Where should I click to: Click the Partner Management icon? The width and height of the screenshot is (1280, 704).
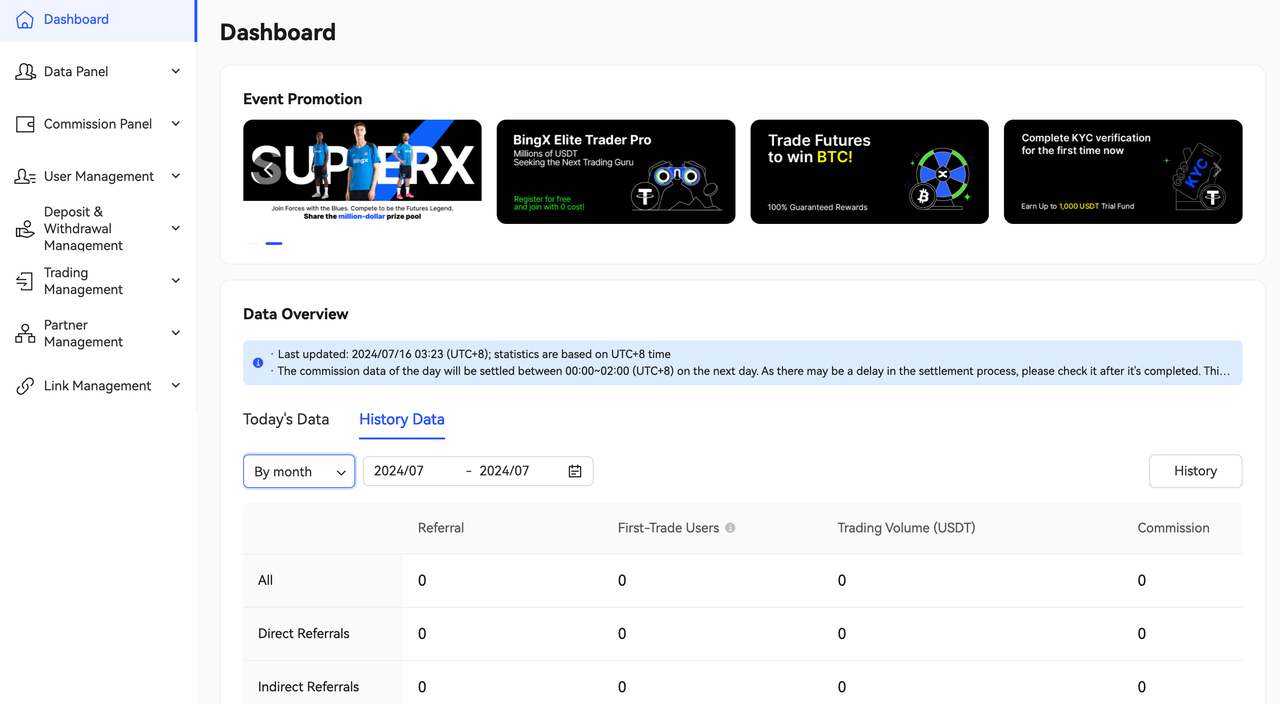pos(25,334)
